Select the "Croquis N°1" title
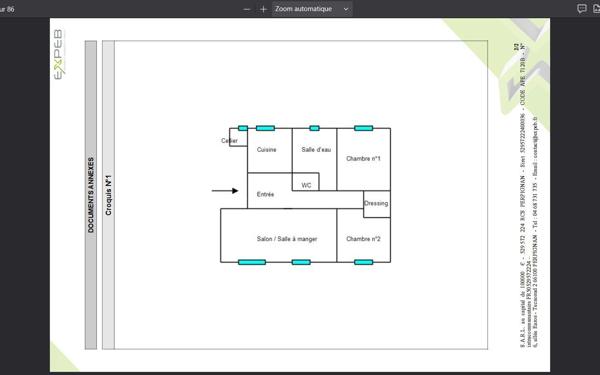Screen dimensions: 600x375 pyautogui.click(x=109, y=195)
